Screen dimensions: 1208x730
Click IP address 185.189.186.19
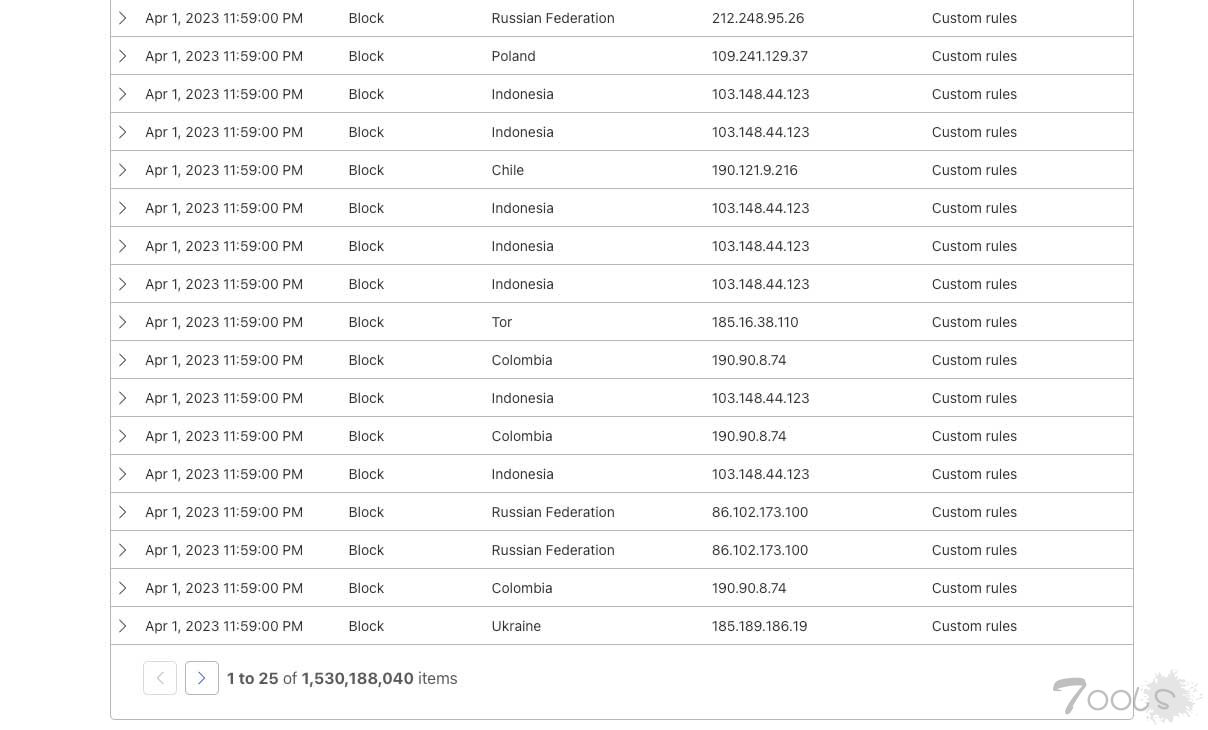[759, 626]
